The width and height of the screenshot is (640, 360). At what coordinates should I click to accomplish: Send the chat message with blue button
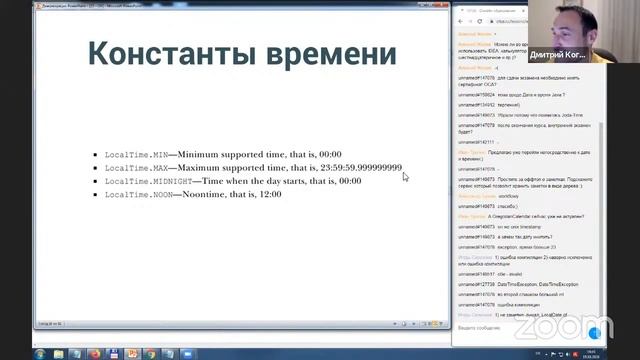point(595,333)
